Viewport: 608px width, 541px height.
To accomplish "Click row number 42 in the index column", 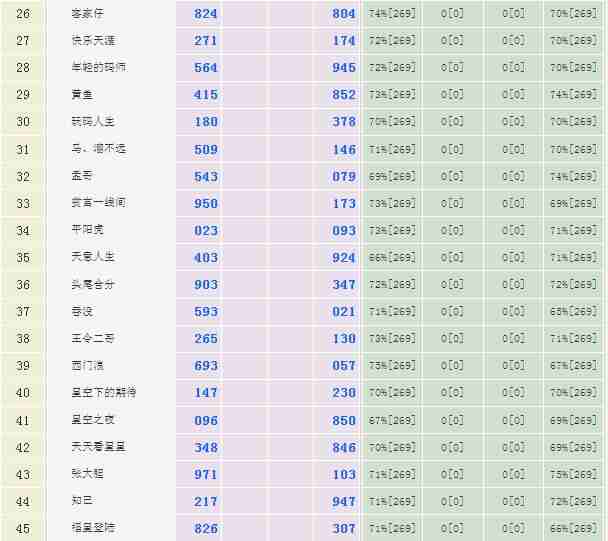I will pos(23,447).
